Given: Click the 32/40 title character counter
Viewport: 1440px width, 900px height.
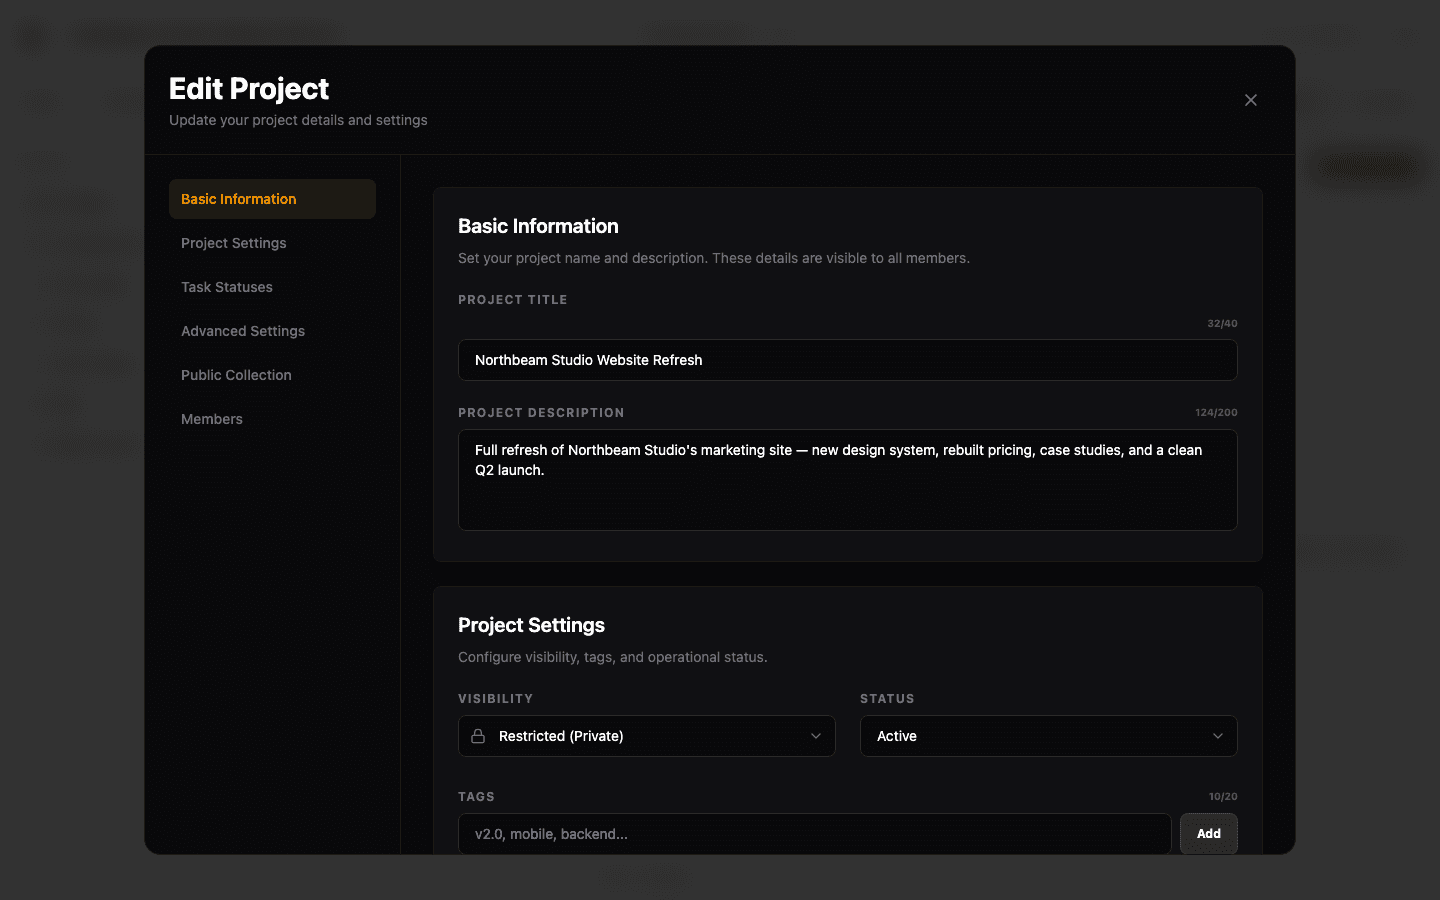Looking at the screenshot, I should [1220, 323].
